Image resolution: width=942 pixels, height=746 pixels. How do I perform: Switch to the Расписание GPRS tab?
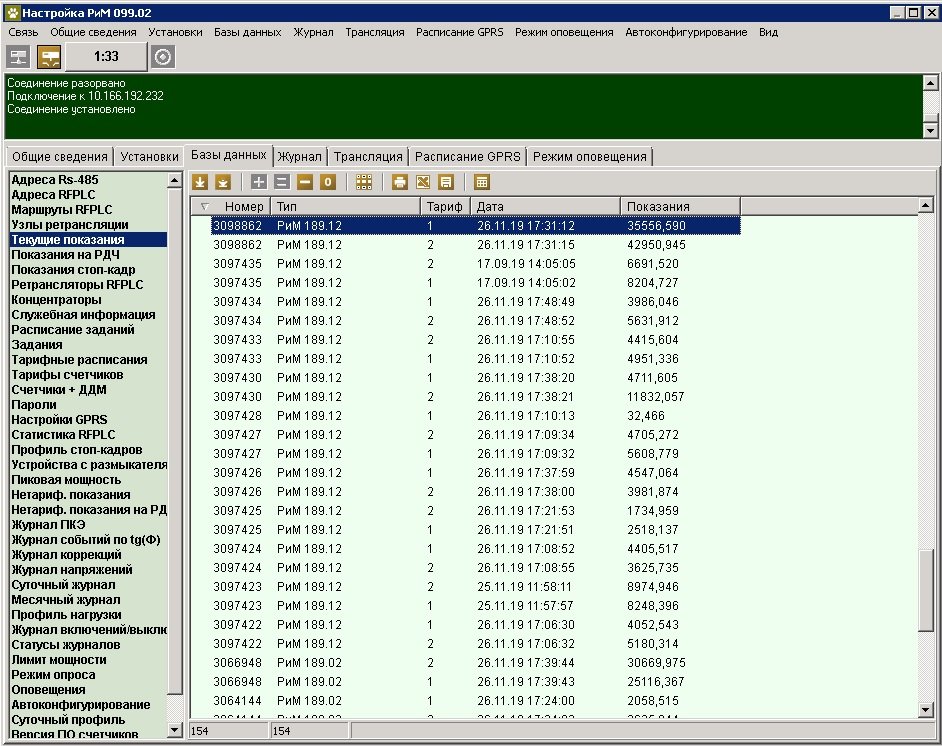pos(467,157)
